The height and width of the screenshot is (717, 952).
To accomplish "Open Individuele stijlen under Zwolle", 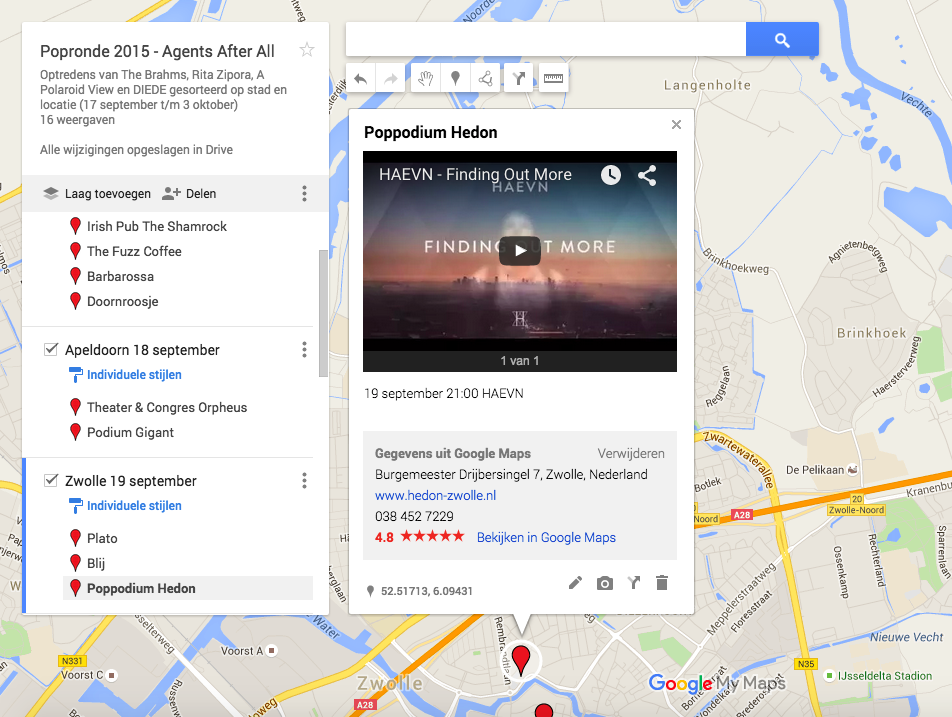I will 134,506.
